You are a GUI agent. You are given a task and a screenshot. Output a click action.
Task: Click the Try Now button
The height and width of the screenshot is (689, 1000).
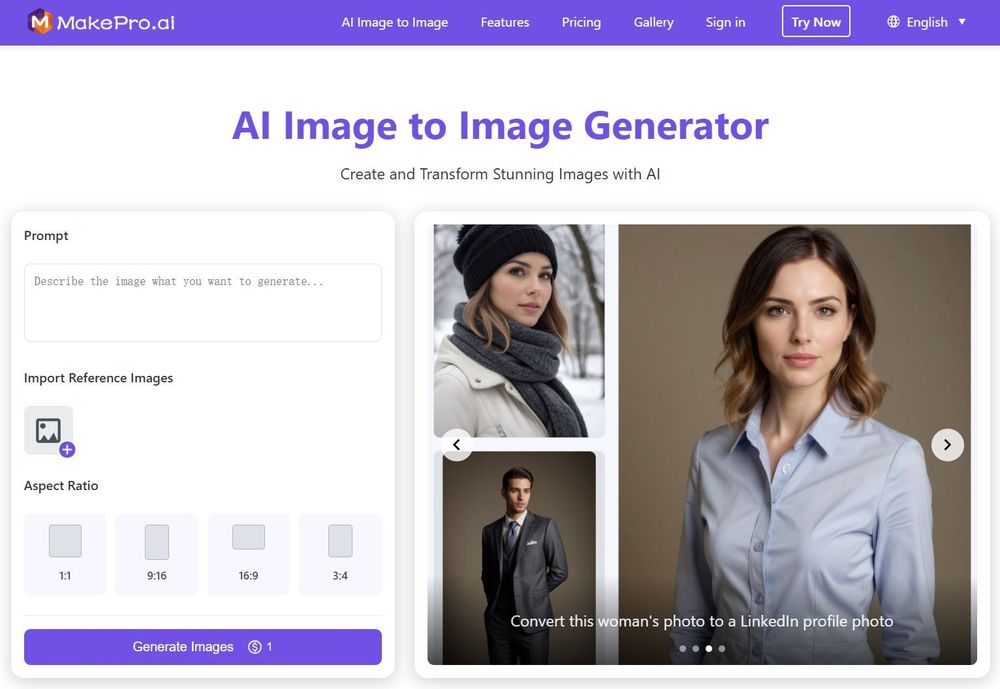(x=816, y=21)
